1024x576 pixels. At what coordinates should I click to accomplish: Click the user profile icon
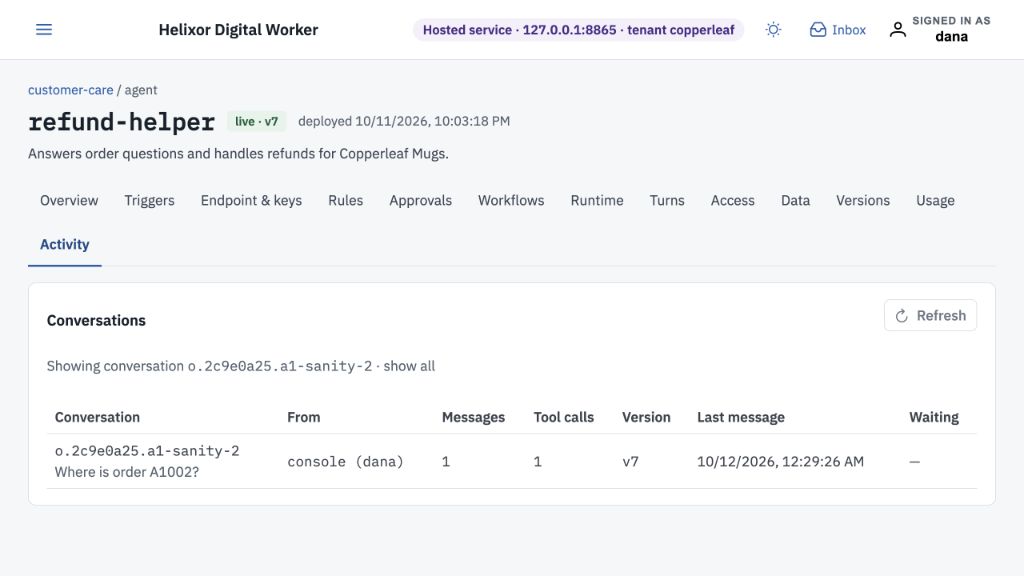point(898,29)
